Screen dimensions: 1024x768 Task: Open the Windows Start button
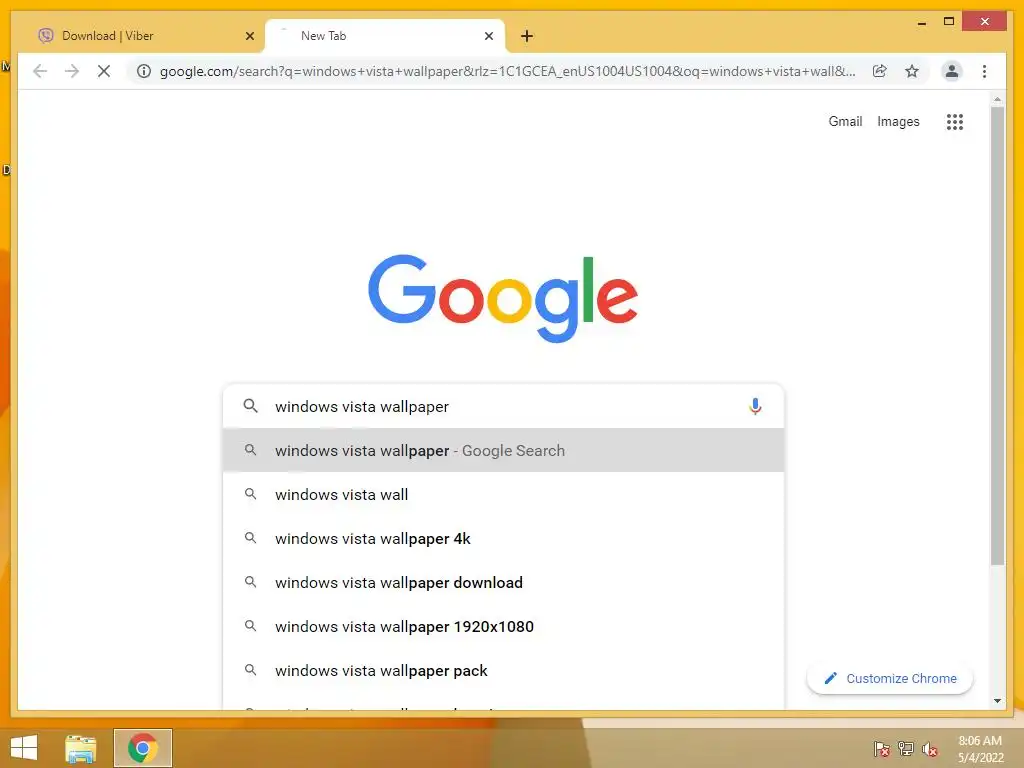click(24, 748)
